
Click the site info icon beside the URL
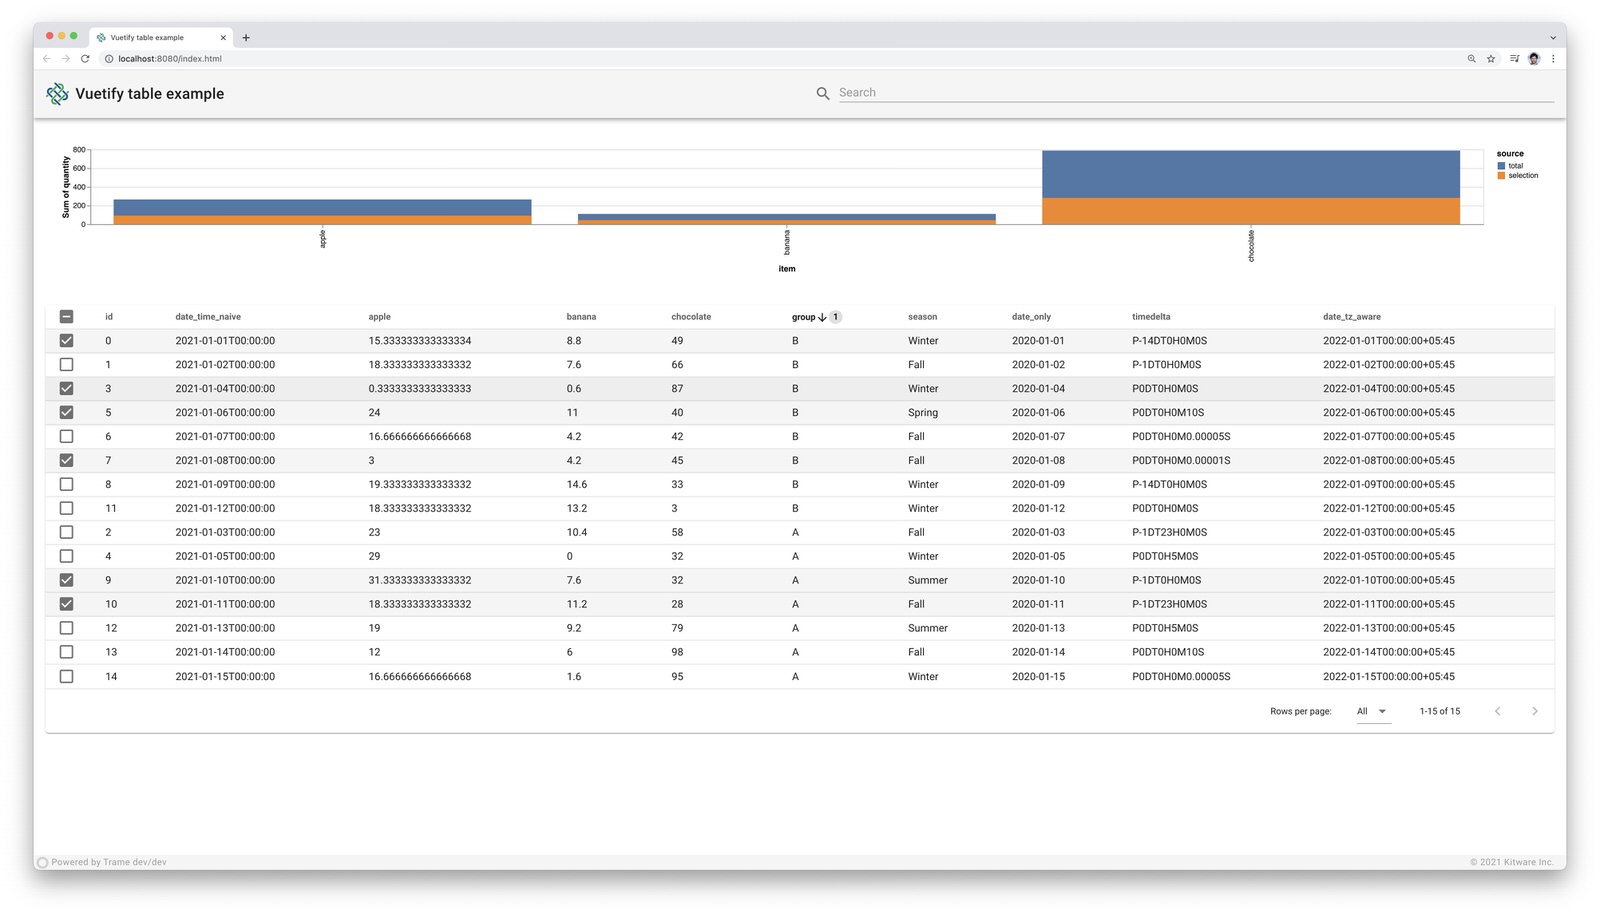(109, 59)
